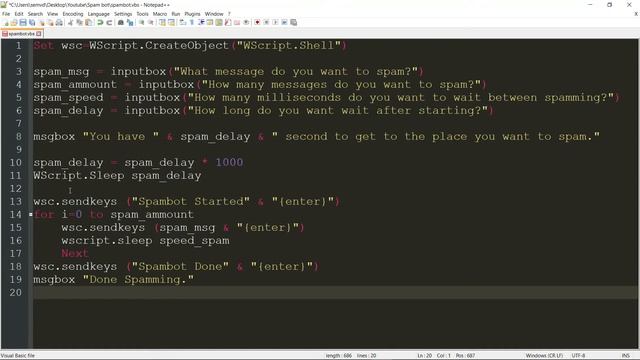Open the Replace dialog icon

click(x=130, y=22)
